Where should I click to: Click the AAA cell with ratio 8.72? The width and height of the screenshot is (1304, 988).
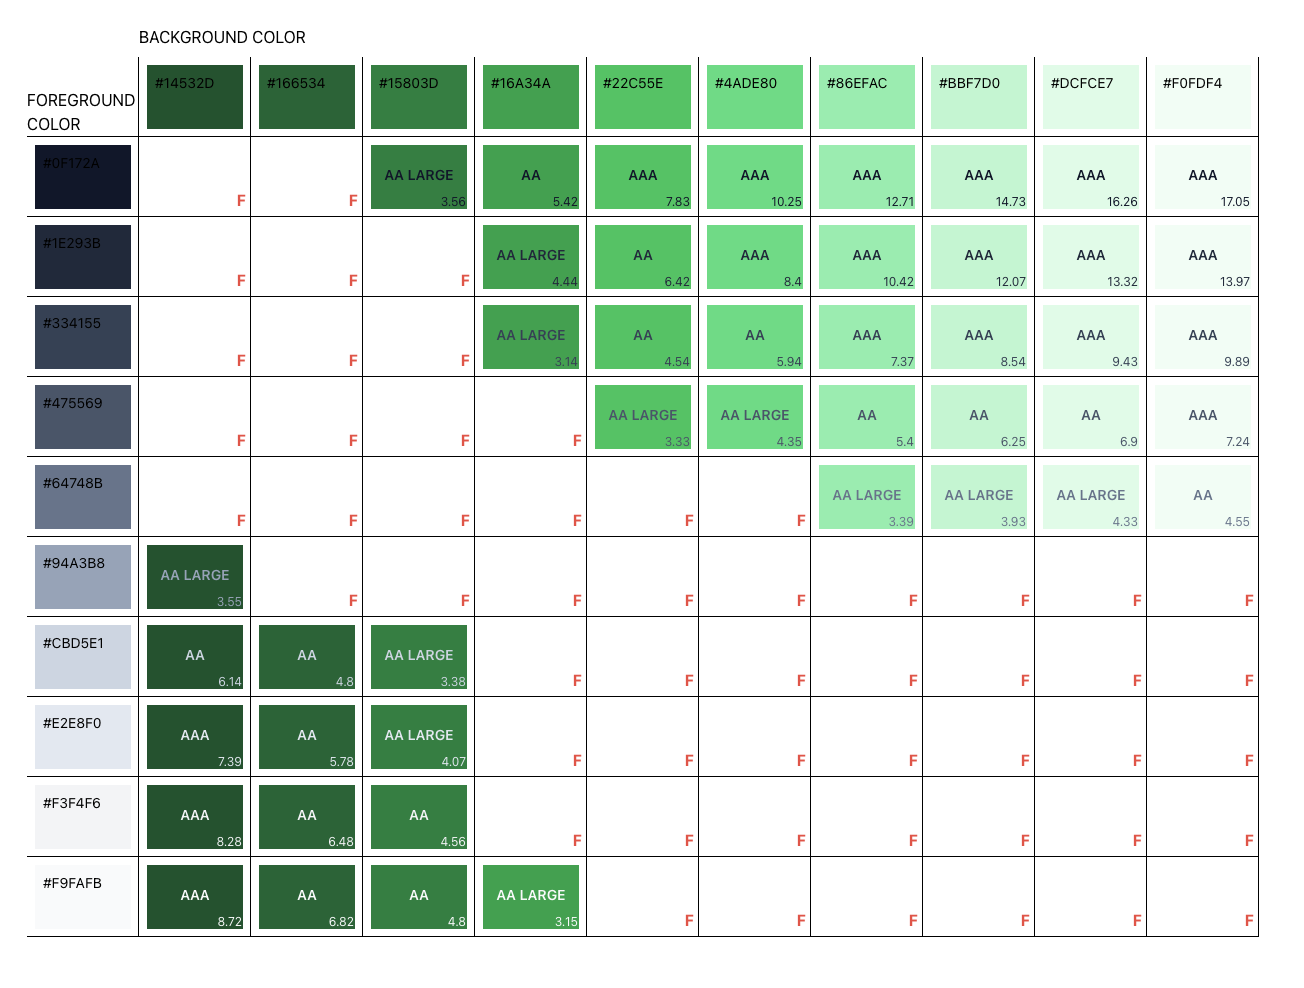tap(195, 897)
